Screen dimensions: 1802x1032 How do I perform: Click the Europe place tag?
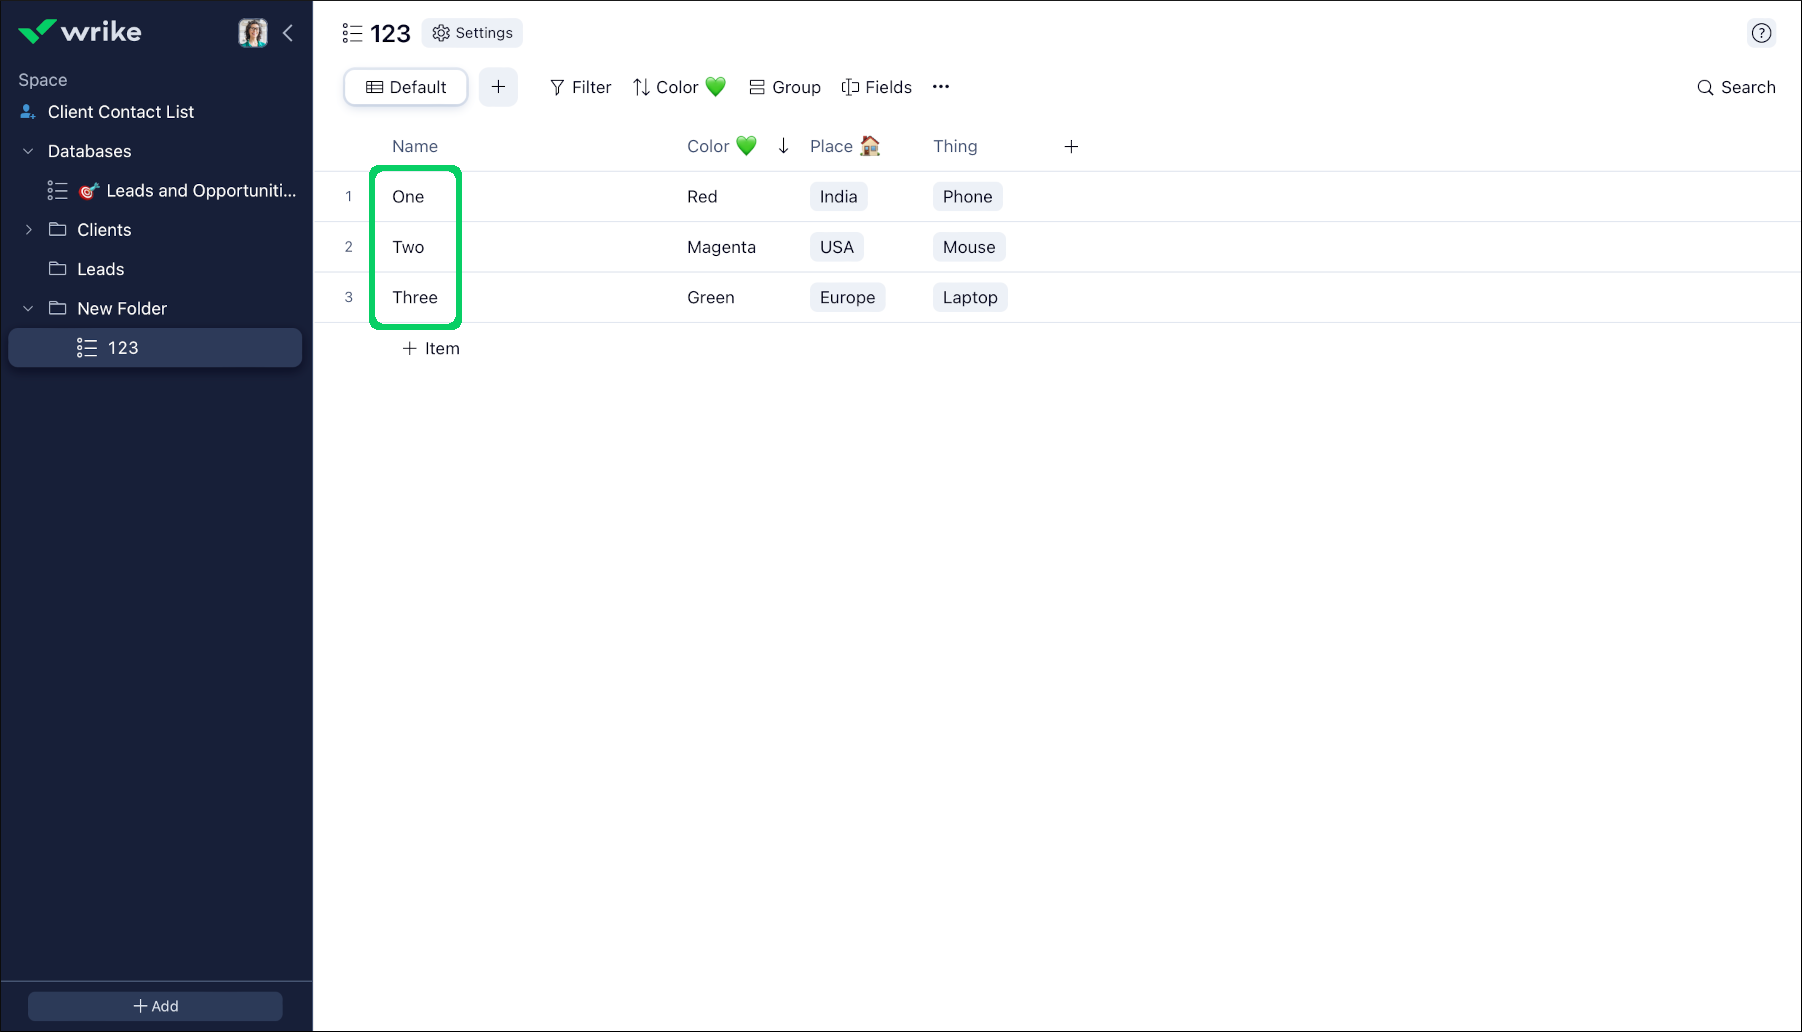pos(847,297)
